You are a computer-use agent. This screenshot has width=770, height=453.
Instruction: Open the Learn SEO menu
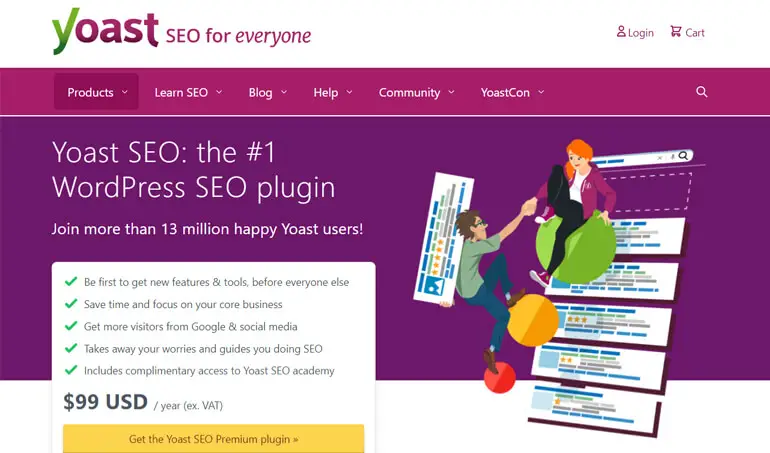coord(188,92)
